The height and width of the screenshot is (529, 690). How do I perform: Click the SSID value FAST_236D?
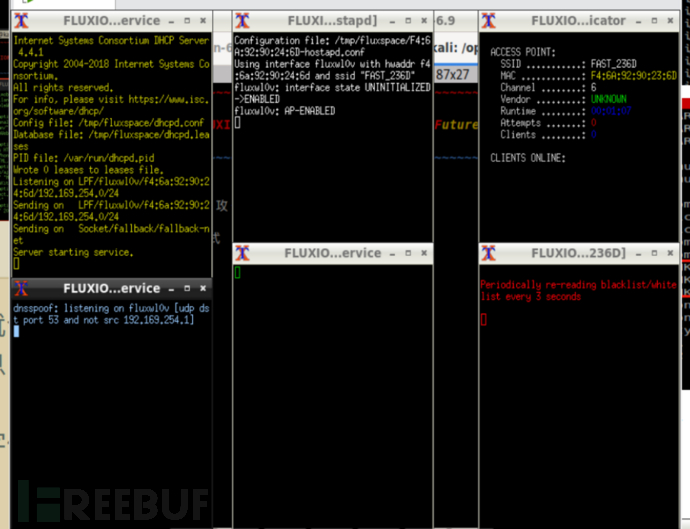coord(613,64)
